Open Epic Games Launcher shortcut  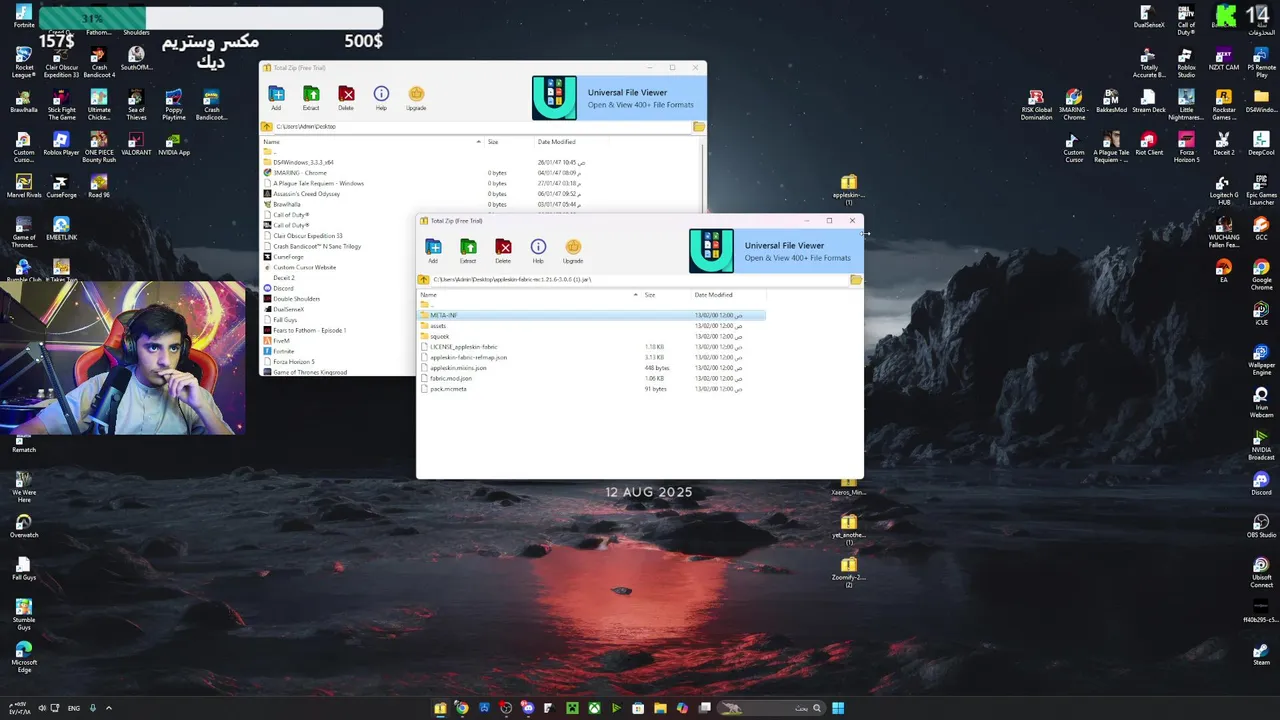(x=1261, y=190)
